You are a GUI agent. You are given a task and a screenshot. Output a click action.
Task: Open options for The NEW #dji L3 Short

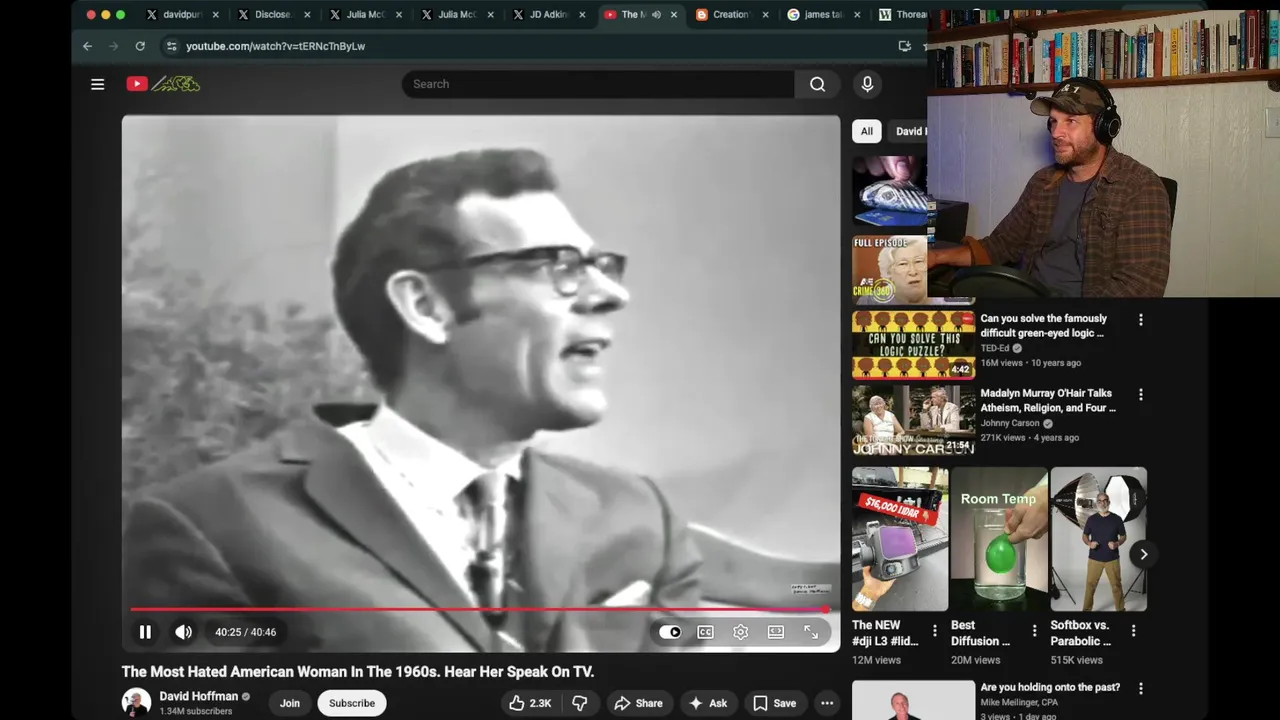(935, 631)
